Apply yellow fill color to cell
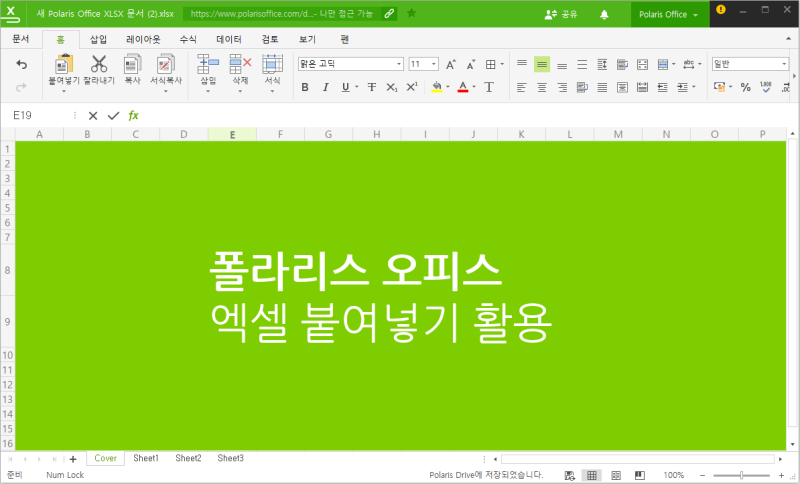The image size is (800, 484). [x=437, y=87]
